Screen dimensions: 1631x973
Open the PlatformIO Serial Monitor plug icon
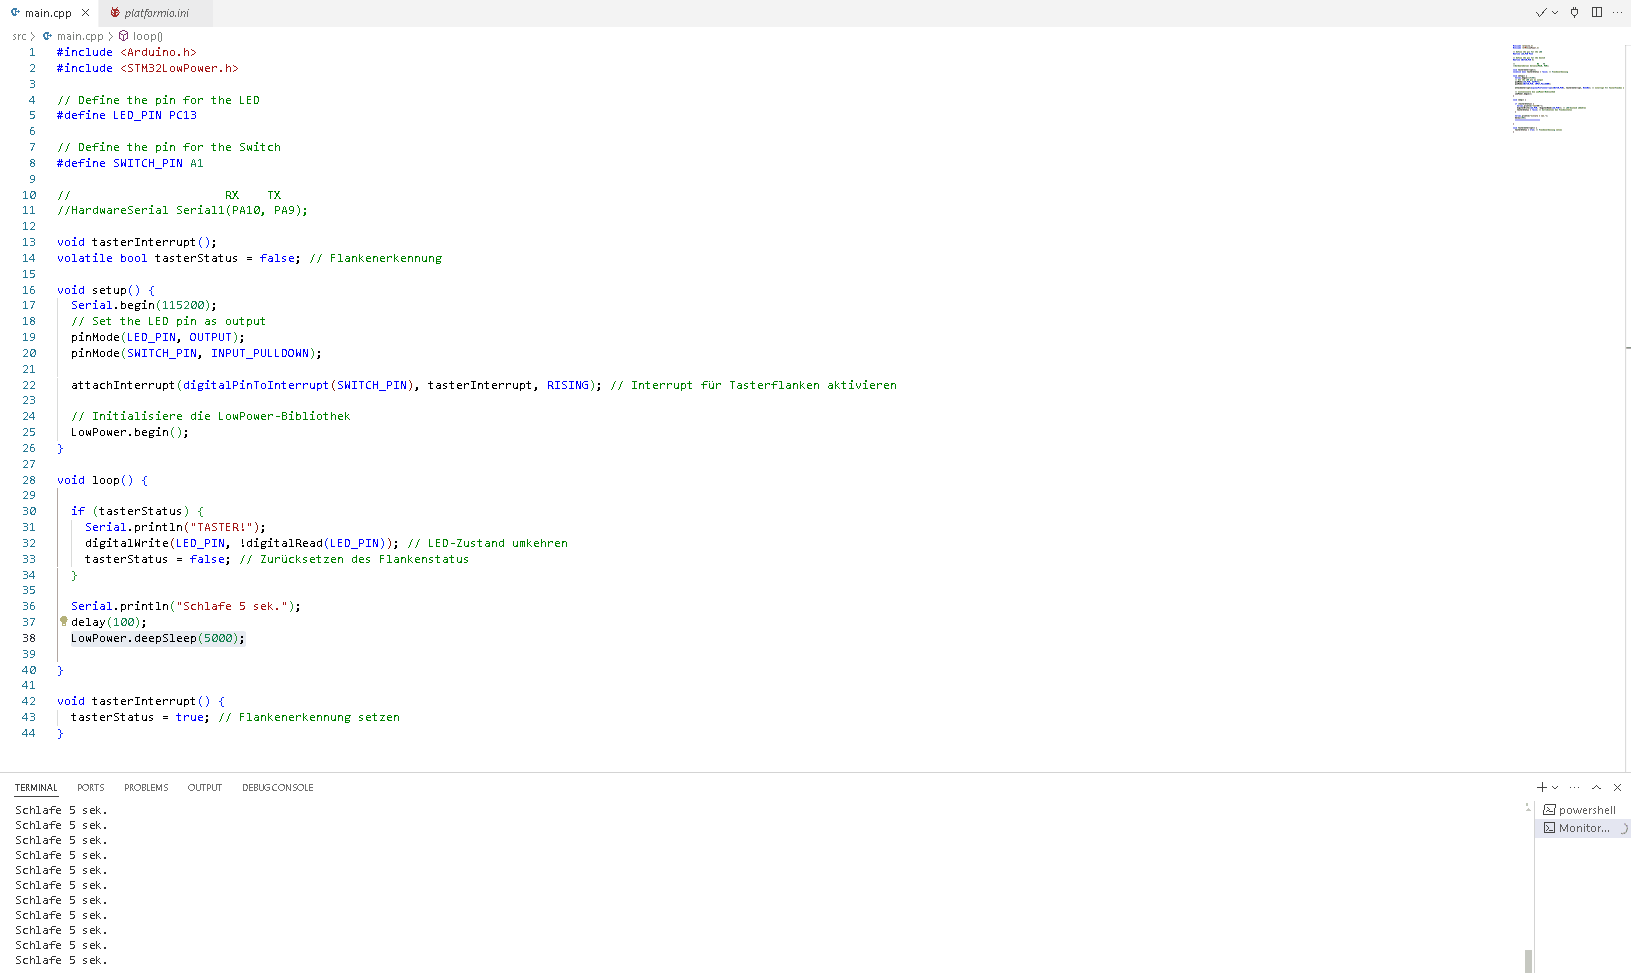coord(1574,13)
